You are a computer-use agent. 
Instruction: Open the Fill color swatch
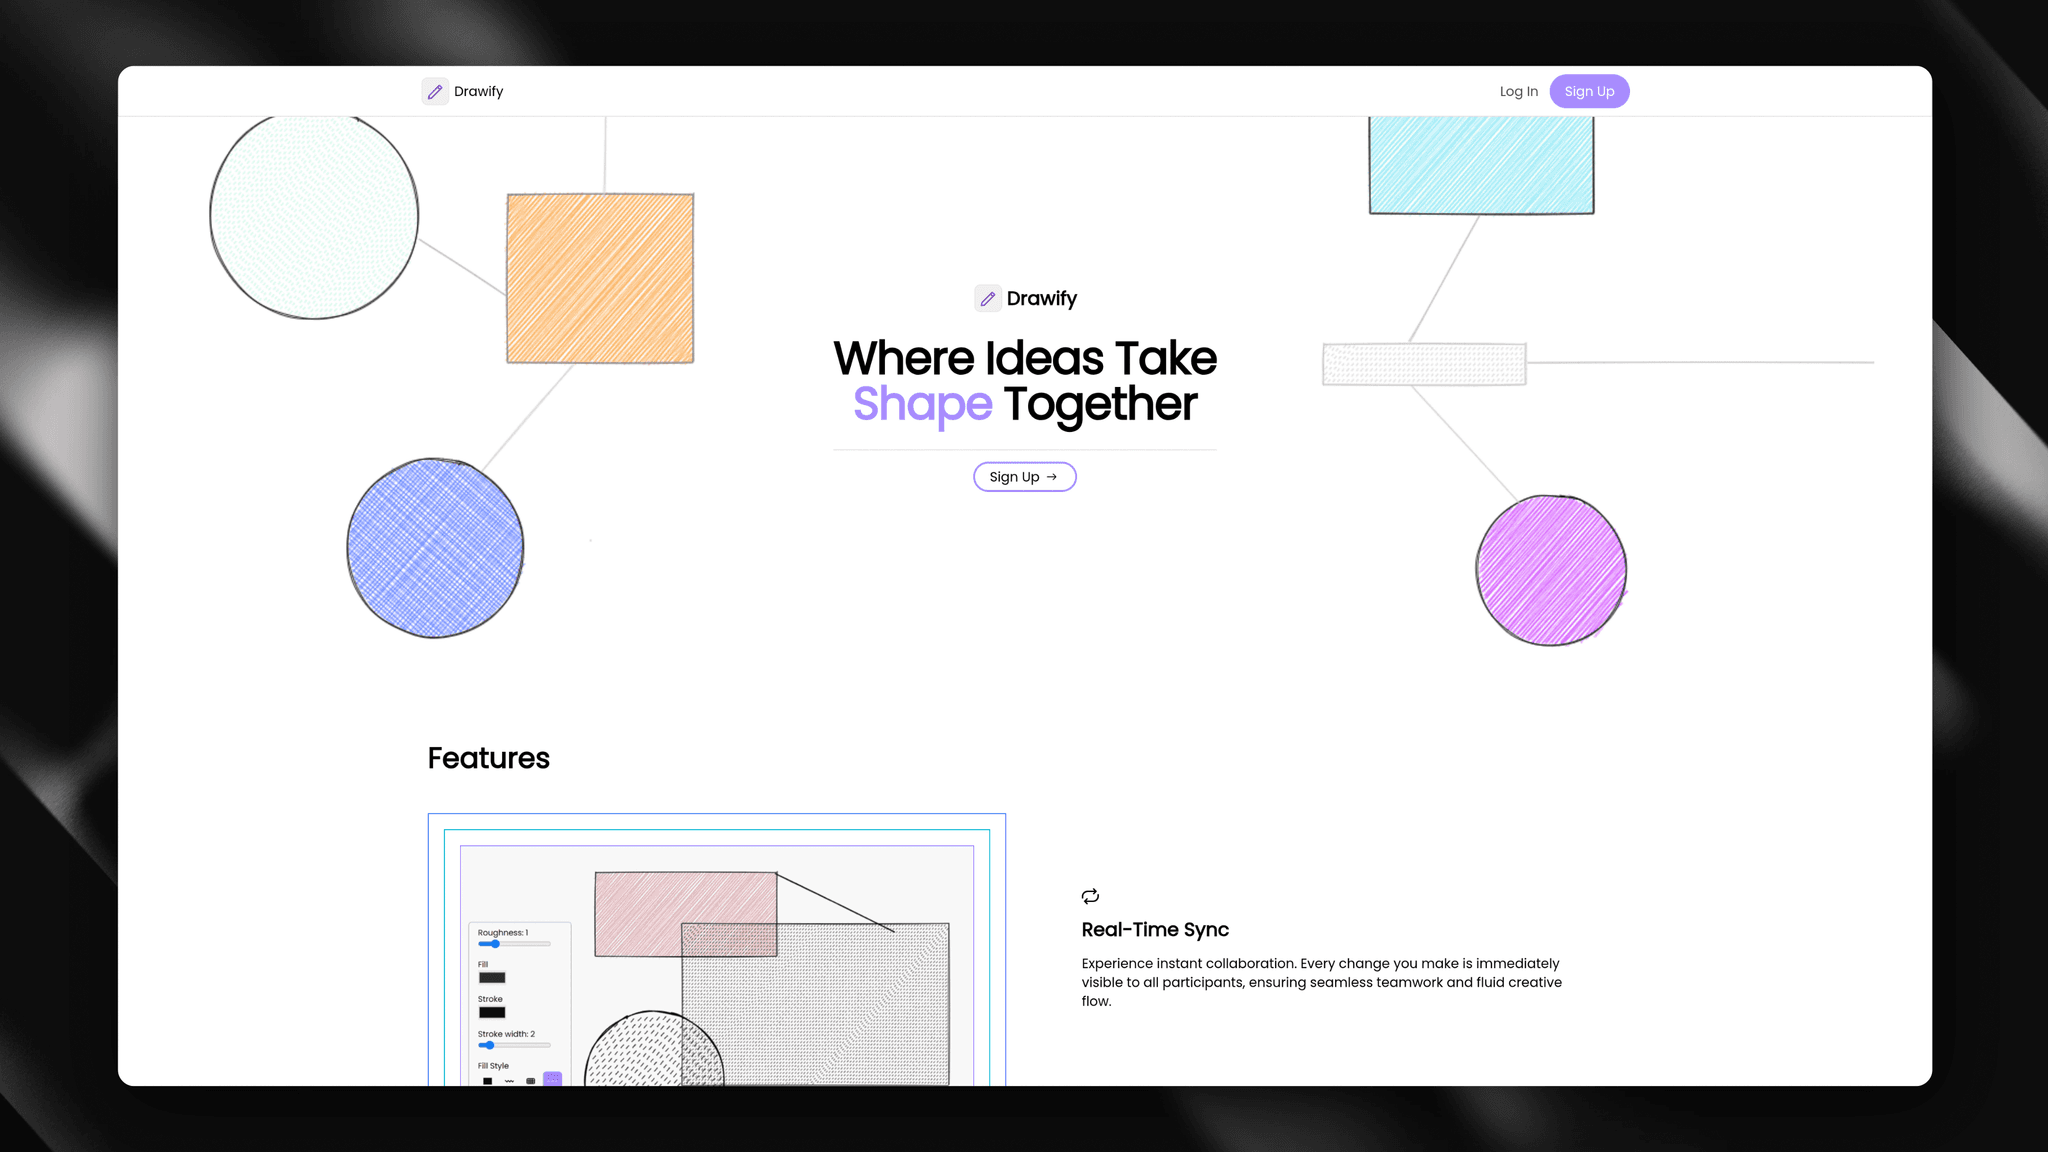coord(492,978)
